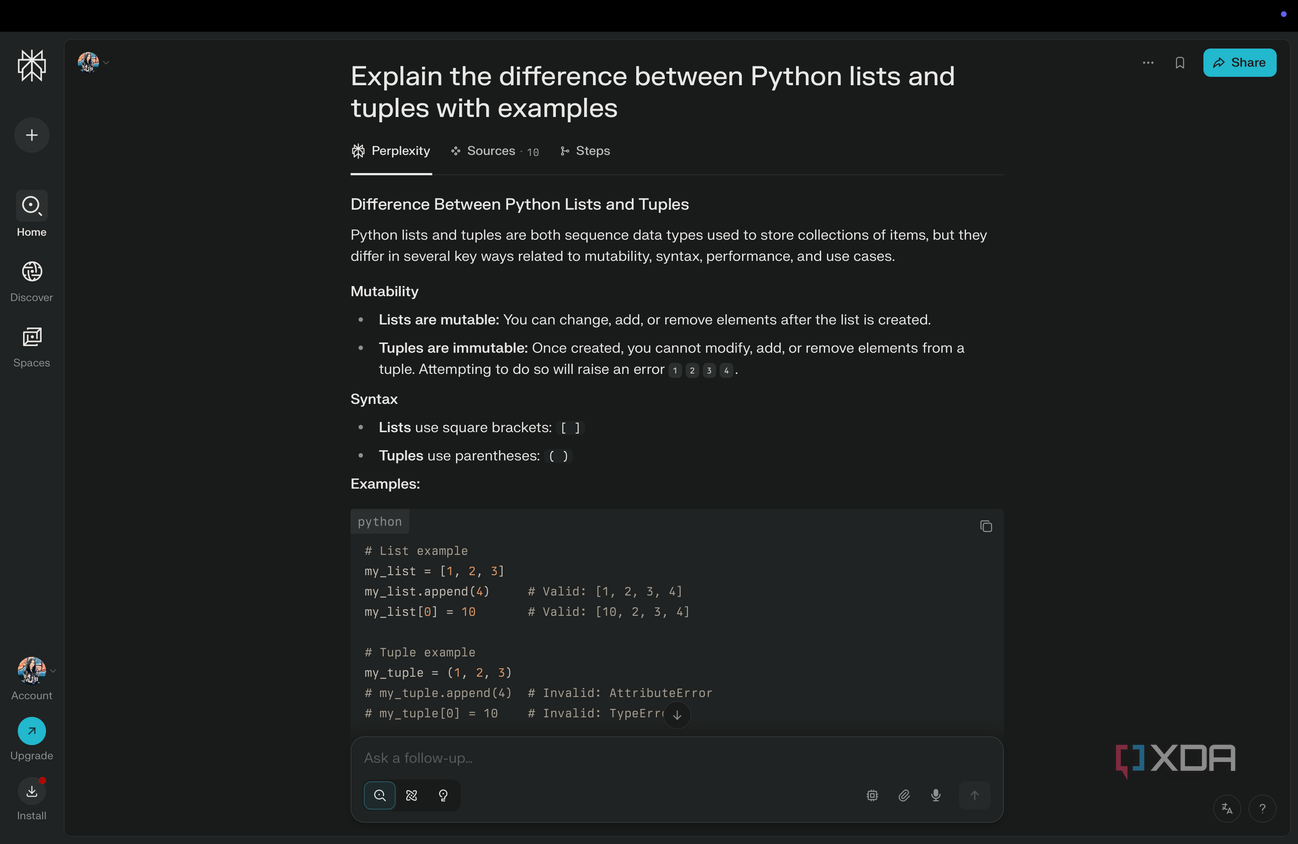Submit the follow-up with the arrow button
The width and height of the screenshot is (1298, 844).
(x=975, y=795)
